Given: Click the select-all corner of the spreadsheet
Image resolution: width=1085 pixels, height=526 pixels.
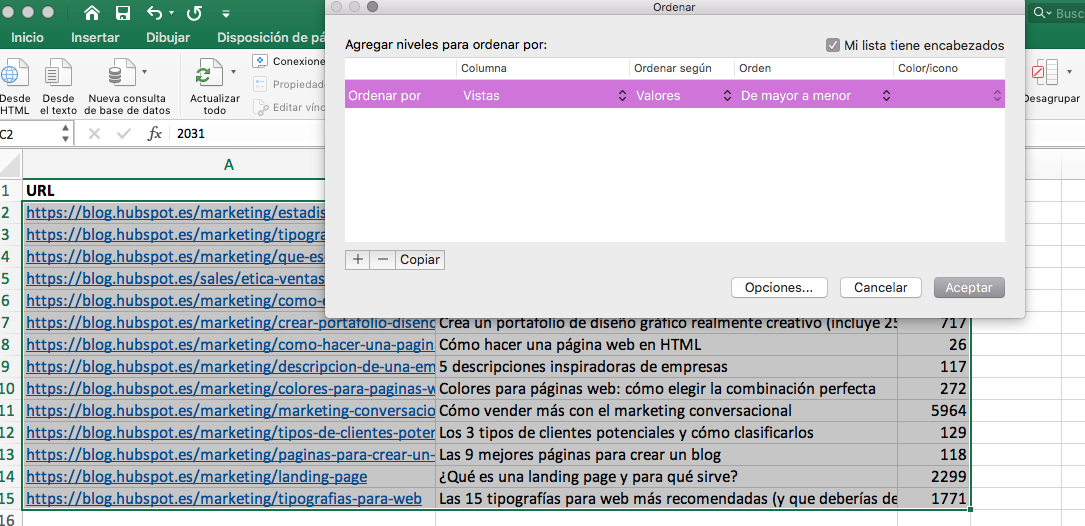Looking at the screenshot, I should click(11, 164).
